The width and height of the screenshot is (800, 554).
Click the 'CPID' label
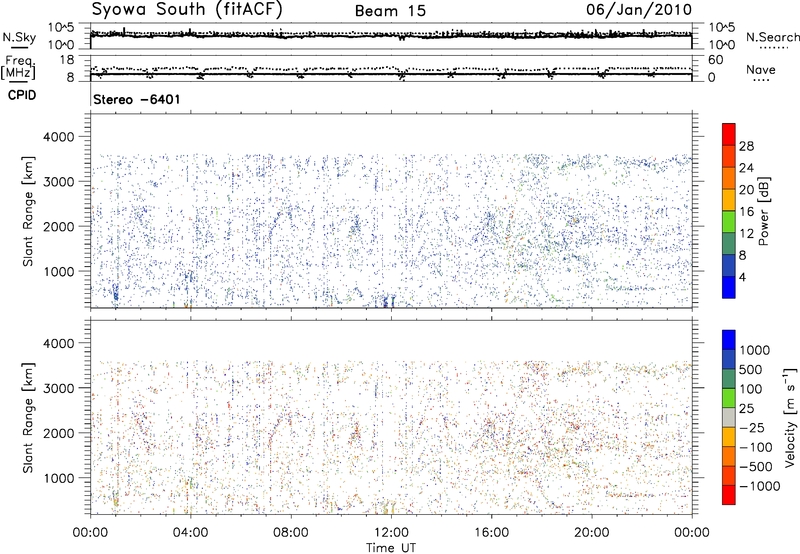[x=22, y=95]
